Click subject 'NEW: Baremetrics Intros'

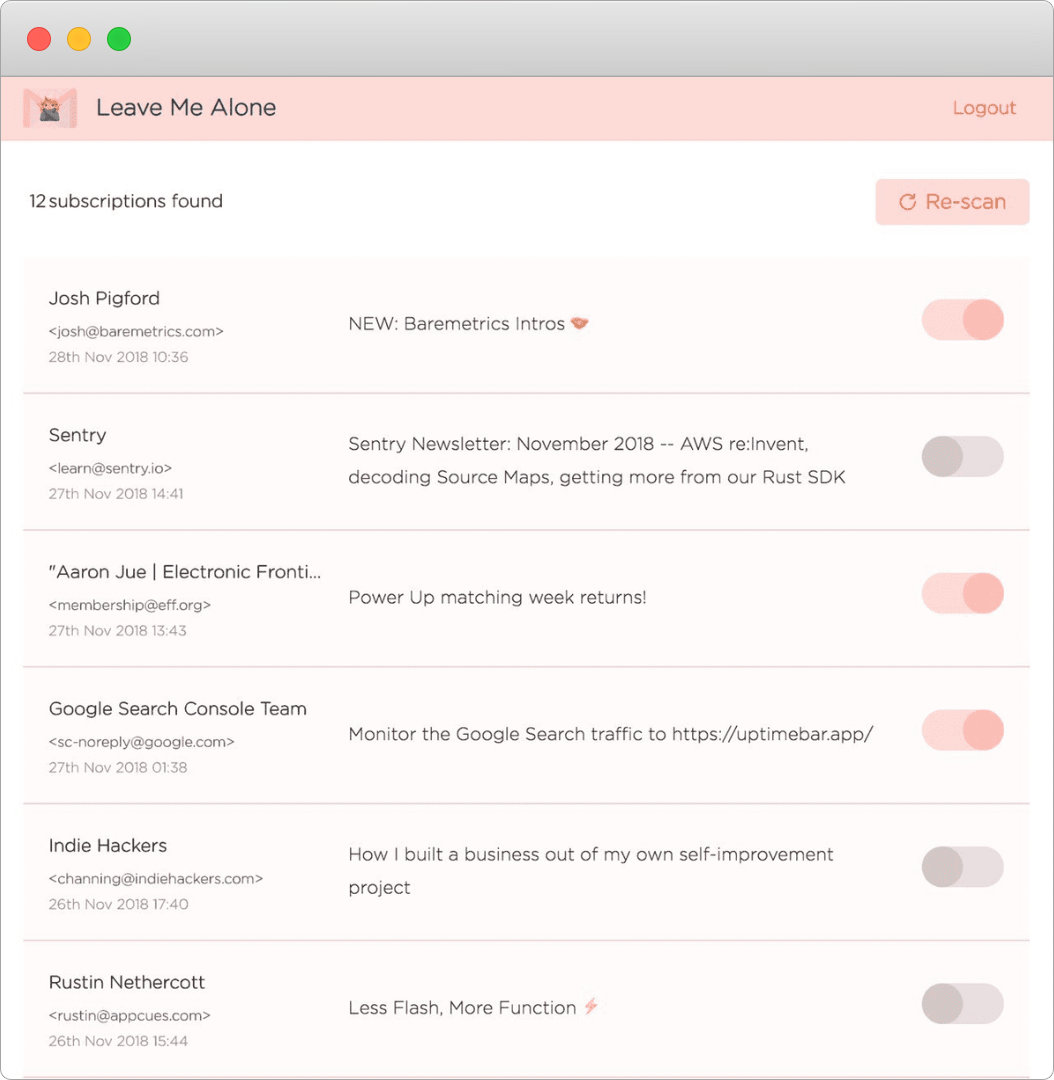[457, 324]
